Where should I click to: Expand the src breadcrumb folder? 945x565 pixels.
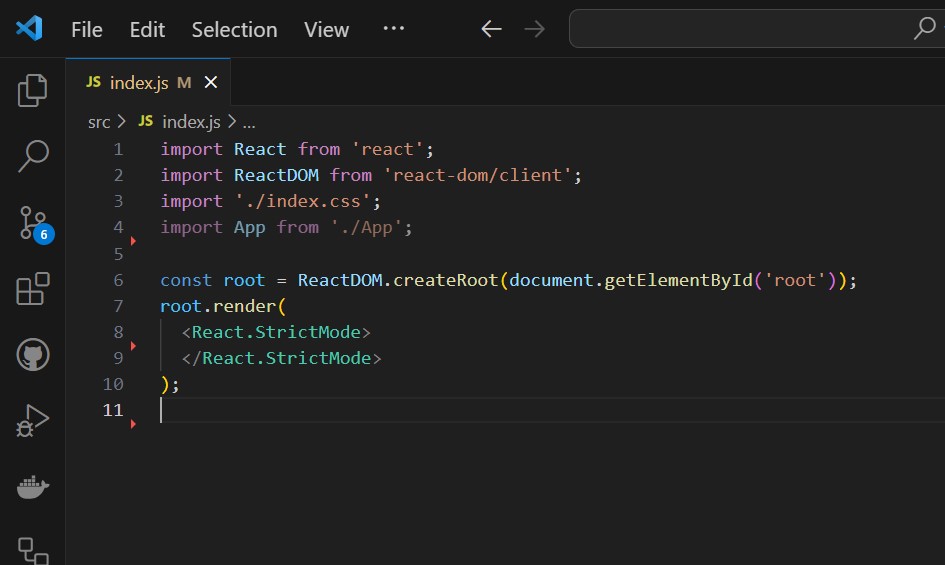[98, 121]
